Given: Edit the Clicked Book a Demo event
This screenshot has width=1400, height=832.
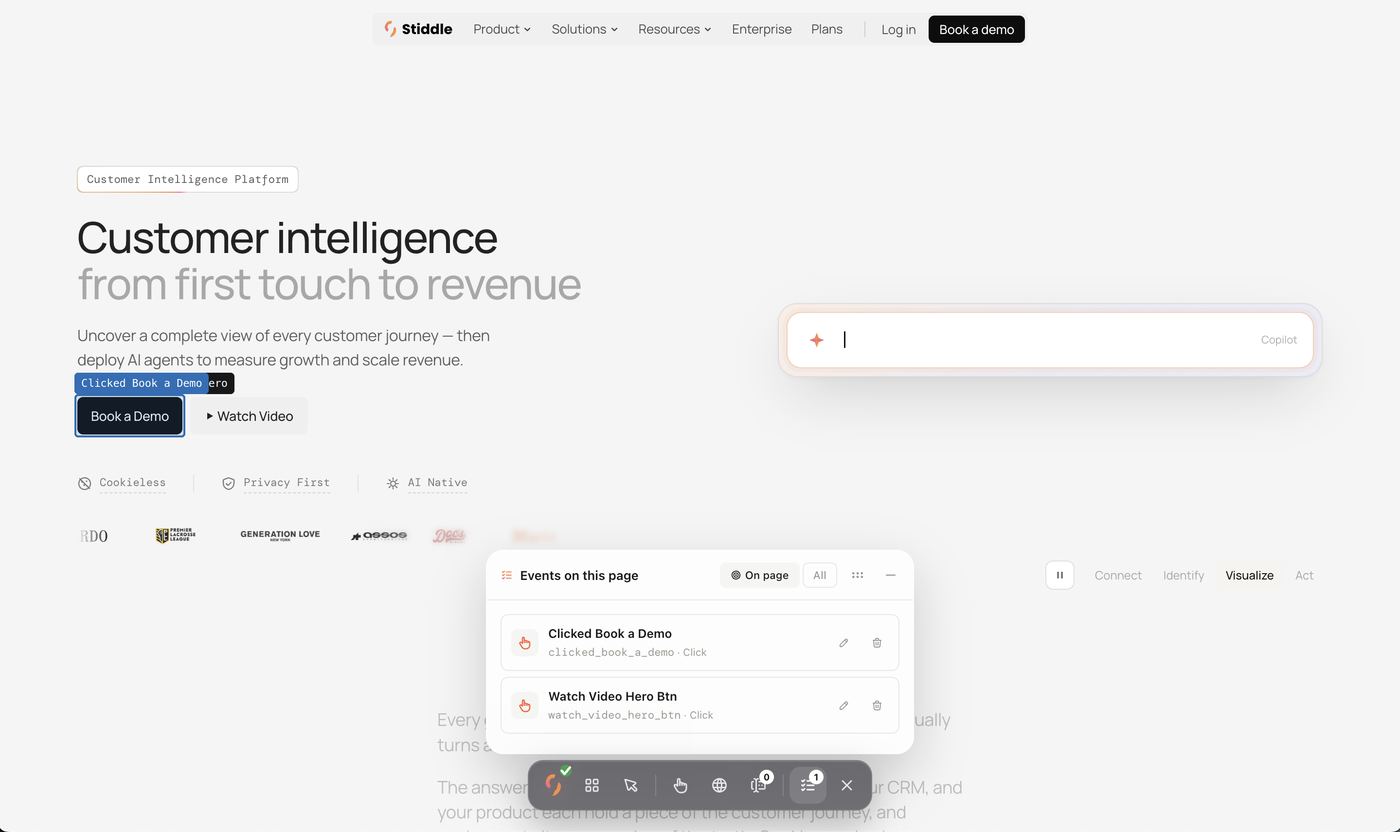Looking at the screenshot, I should coord(843,643).
